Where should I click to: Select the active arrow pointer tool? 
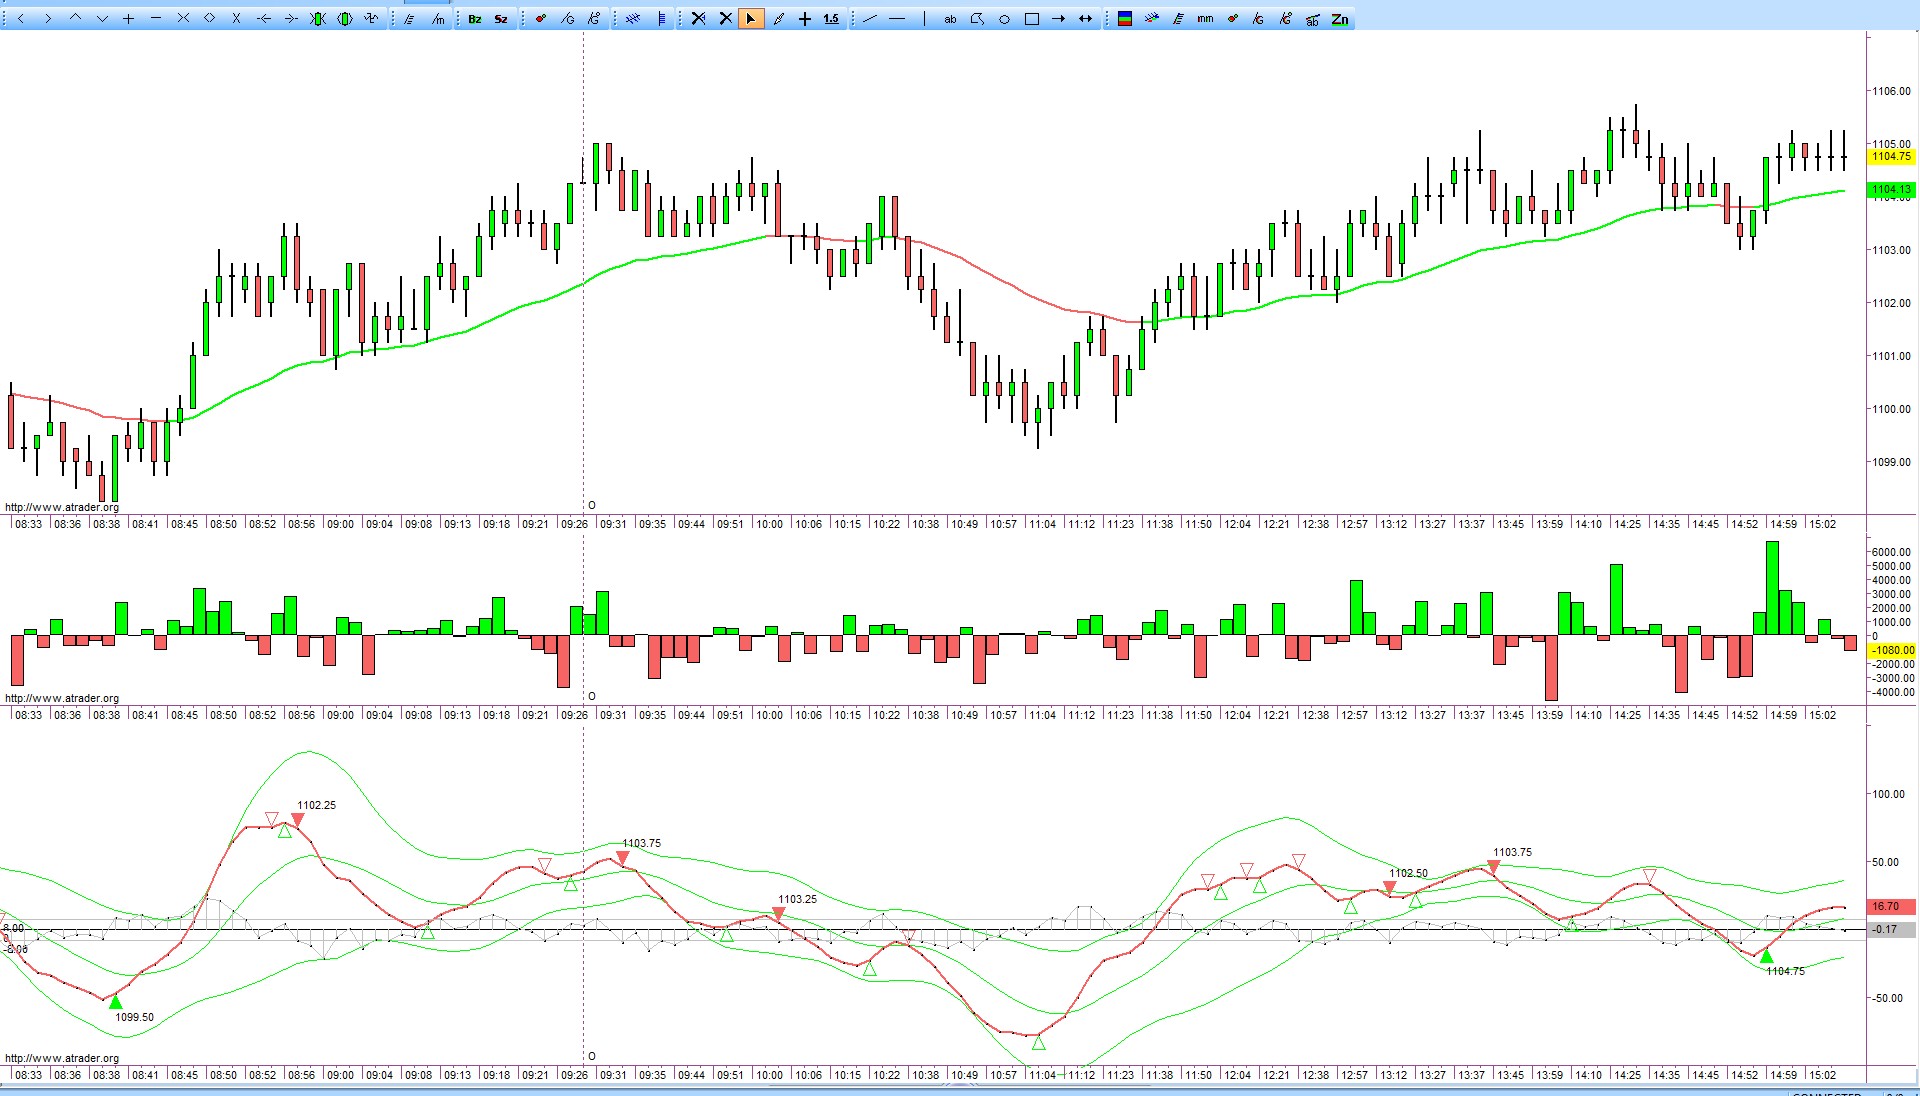pyautogui.click(x=751, y=19)
